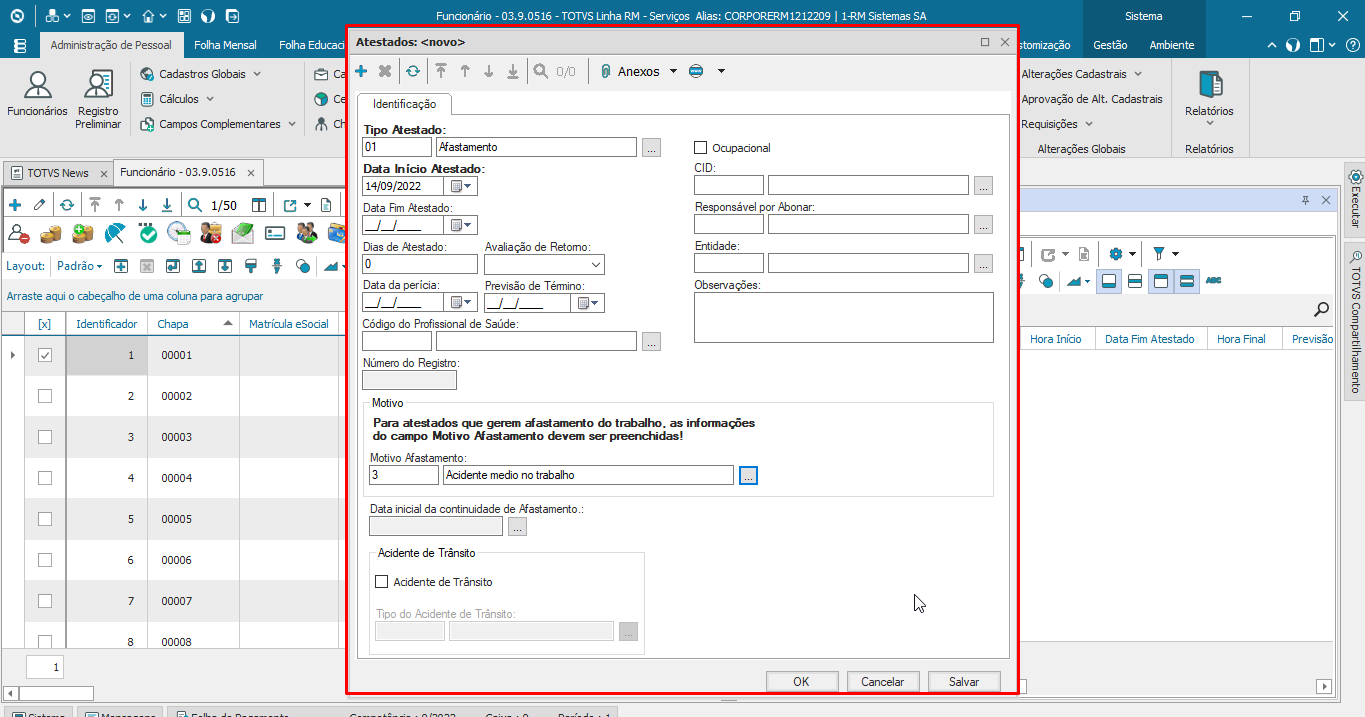
Task: Uncheck the checkbox for employee row 00001
Action: 44,355
